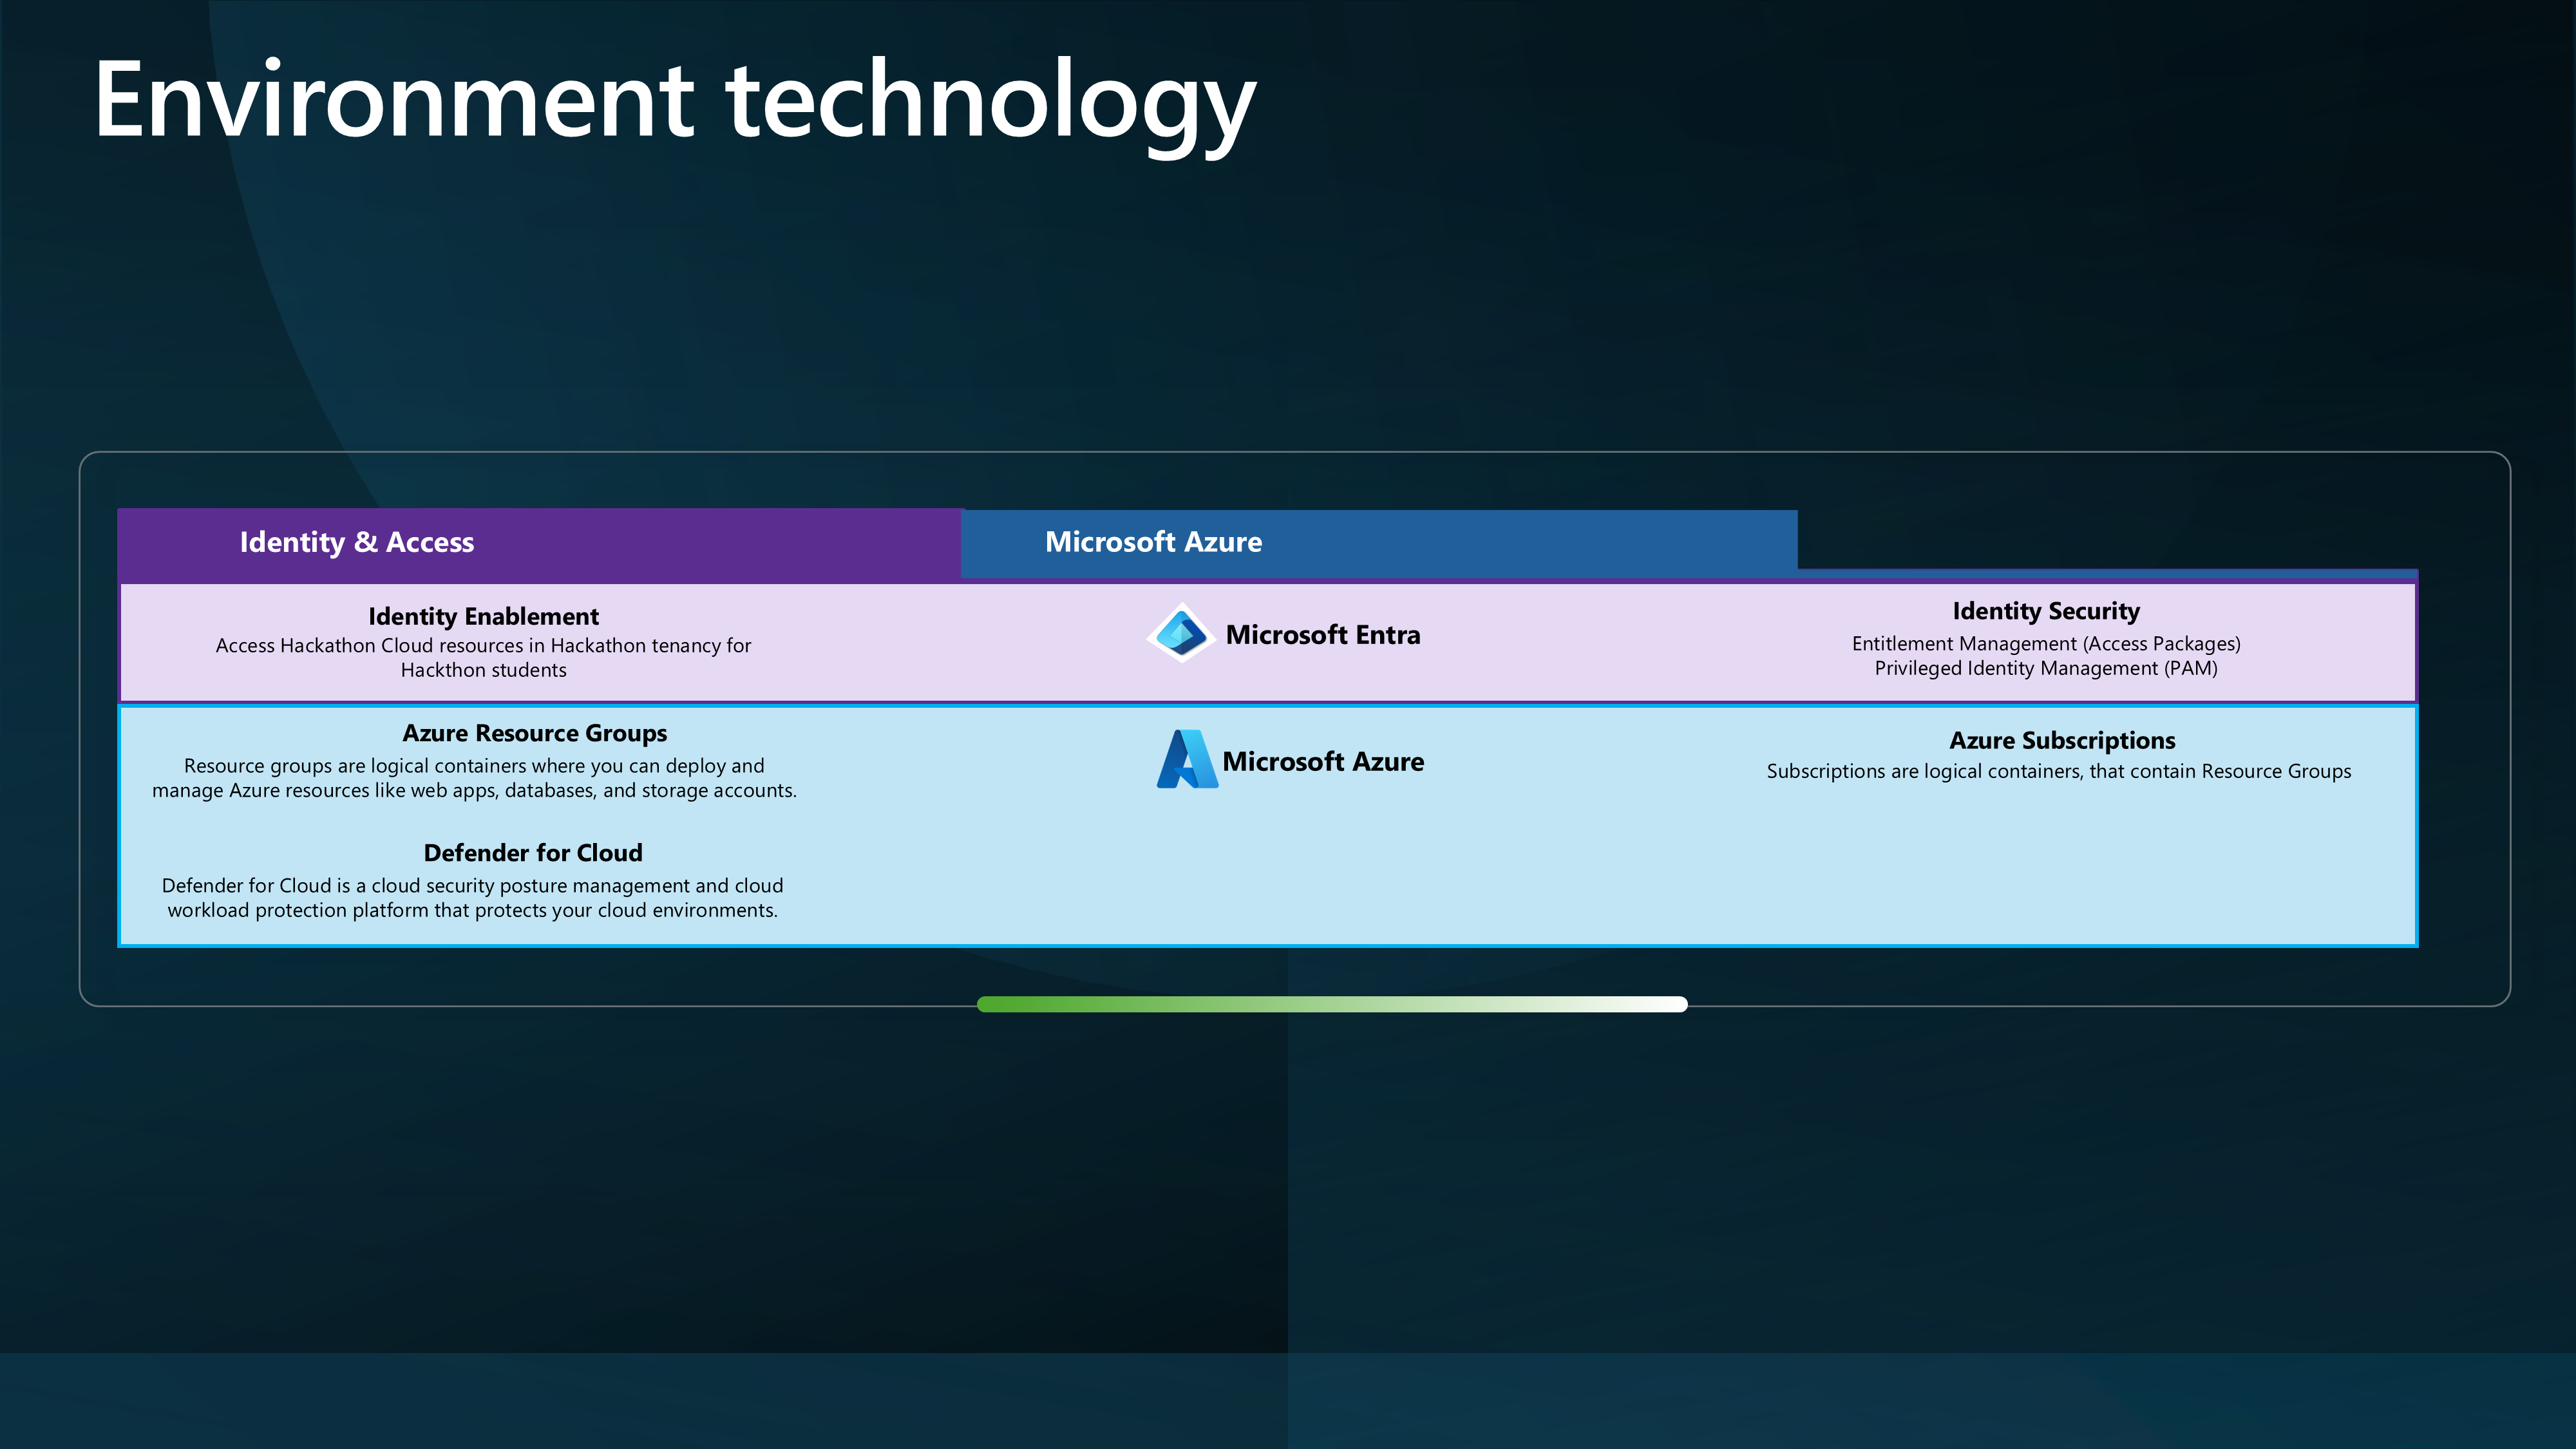This screenshot has height=1449, width=2576.
Task: Click 'Privileged Identity Management (PAM)' line
Action: [x=2046, y=668]
